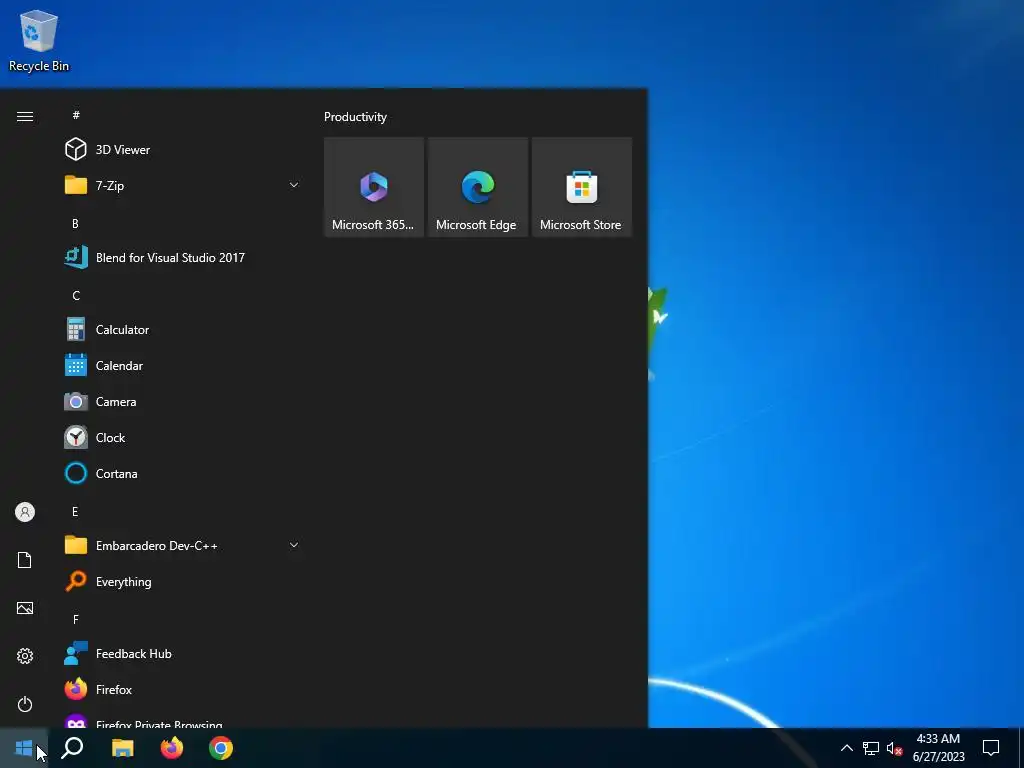Screen dimensions: 1024x768
Task: Open Settings gear in Start sidebar
Action: click(x=25, y=656)
